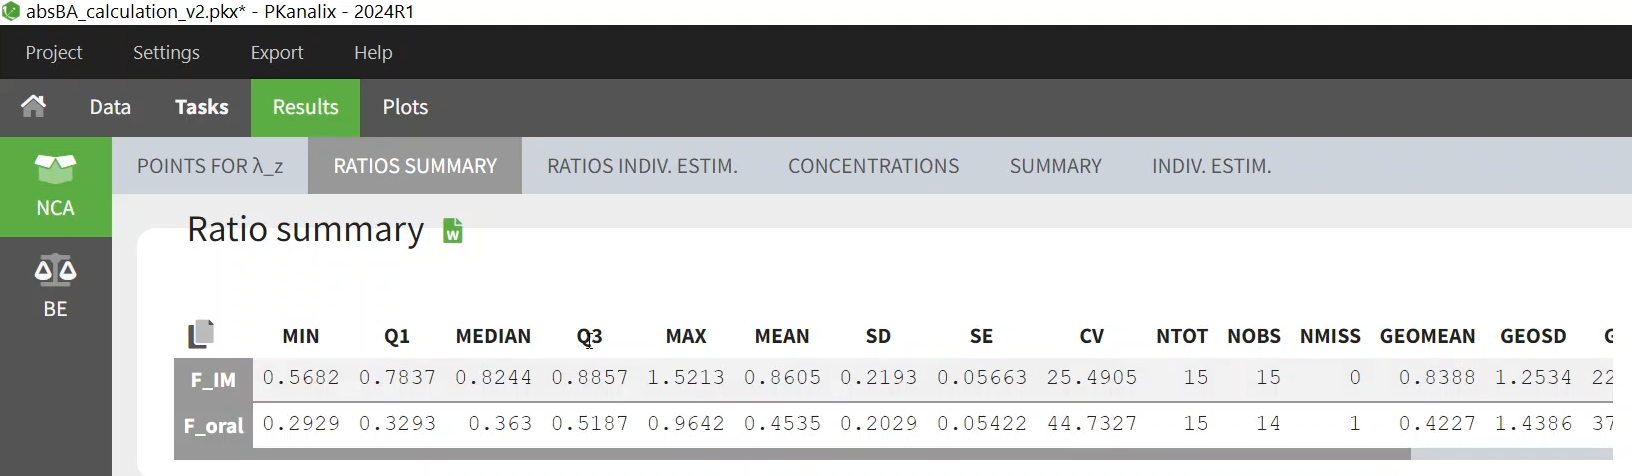This screenshot has height=476, width=1632.
Task: Open the Export menu
Action: pos(277,52)
